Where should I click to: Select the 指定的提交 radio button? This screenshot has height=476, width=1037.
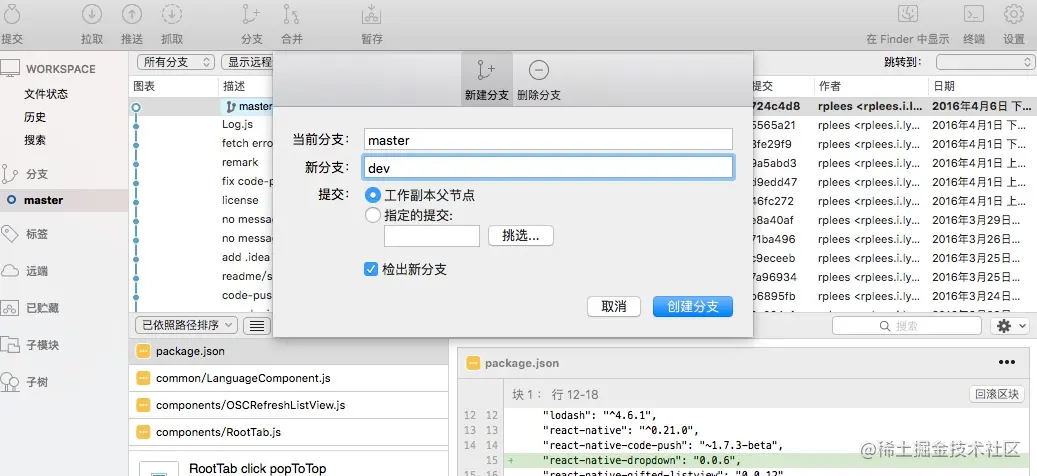[373, 215]
